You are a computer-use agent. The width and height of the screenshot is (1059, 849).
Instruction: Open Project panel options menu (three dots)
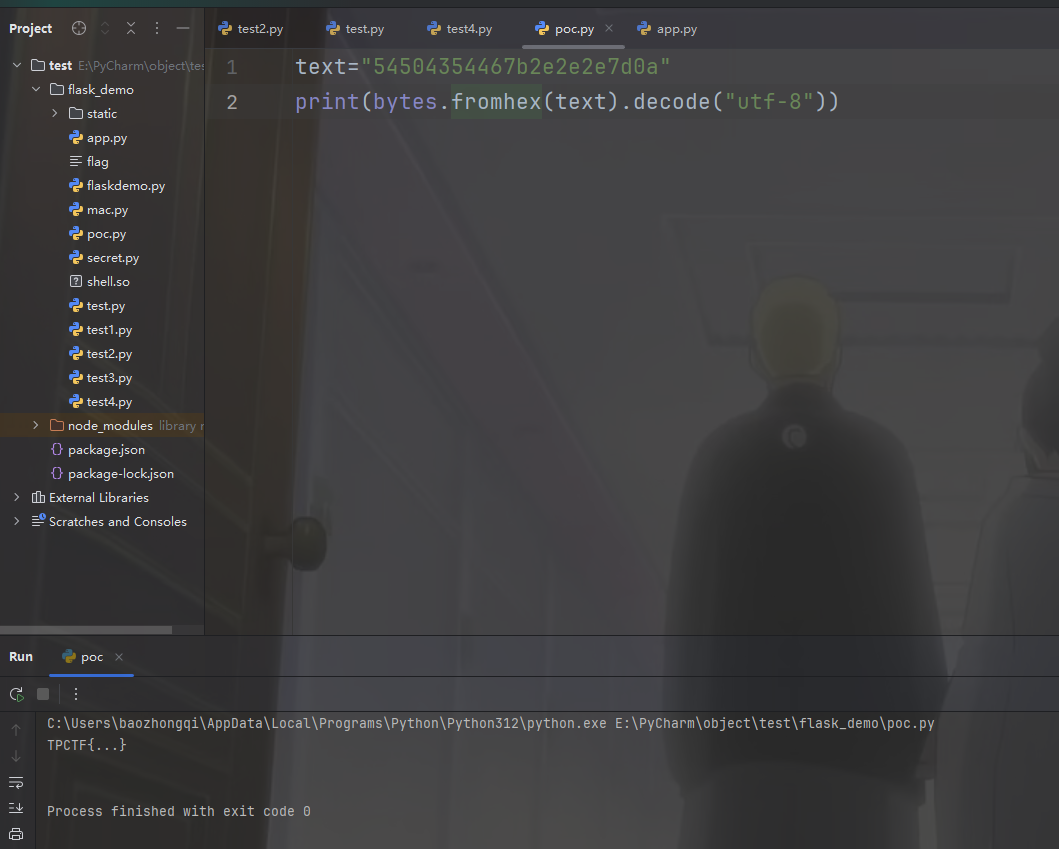157,28
